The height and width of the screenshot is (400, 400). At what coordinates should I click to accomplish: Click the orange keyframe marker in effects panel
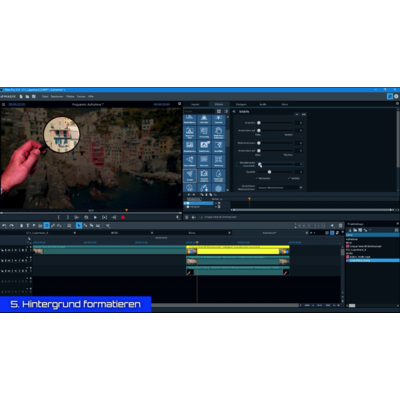point(249,199)
